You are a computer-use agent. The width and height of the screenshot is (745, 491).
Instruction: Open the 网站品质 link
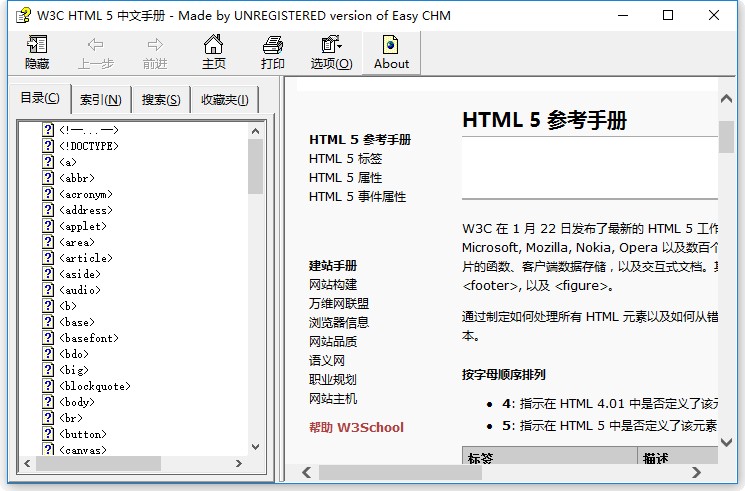point(333,342)
